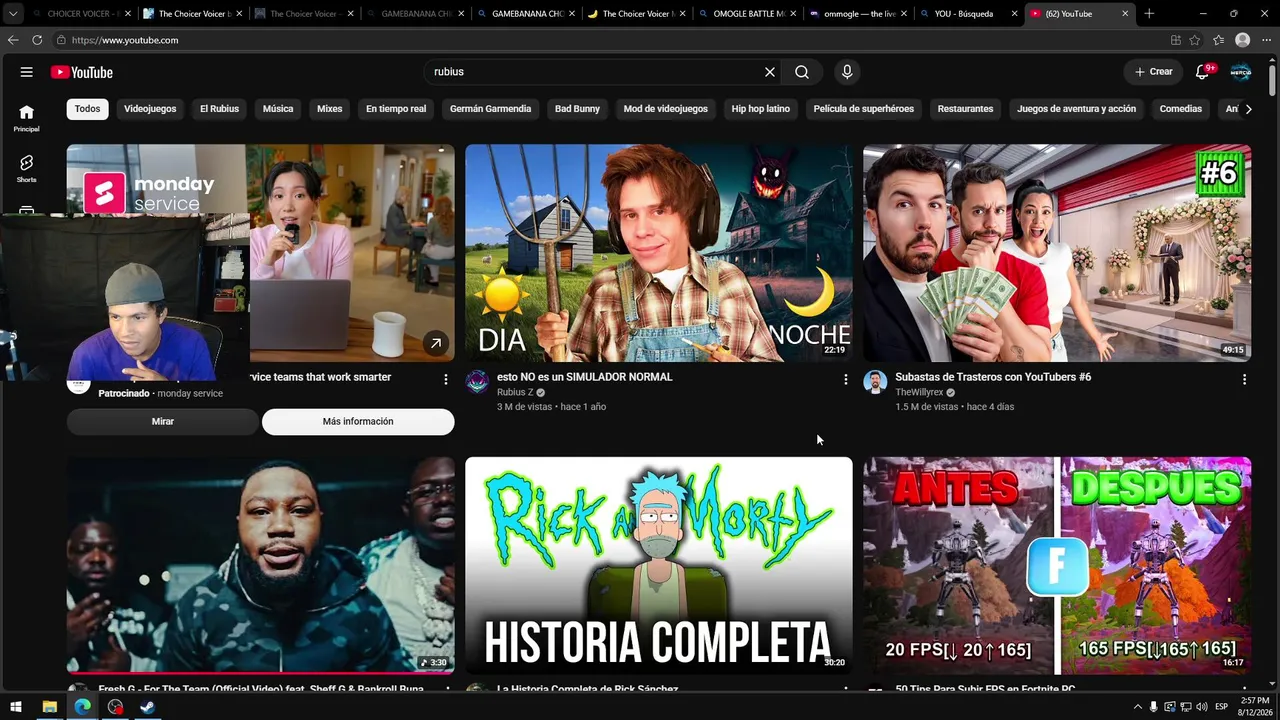Show more chips with the right arrow
The width and height of the screenshot is (1280, 720).
pos(1248,109)
